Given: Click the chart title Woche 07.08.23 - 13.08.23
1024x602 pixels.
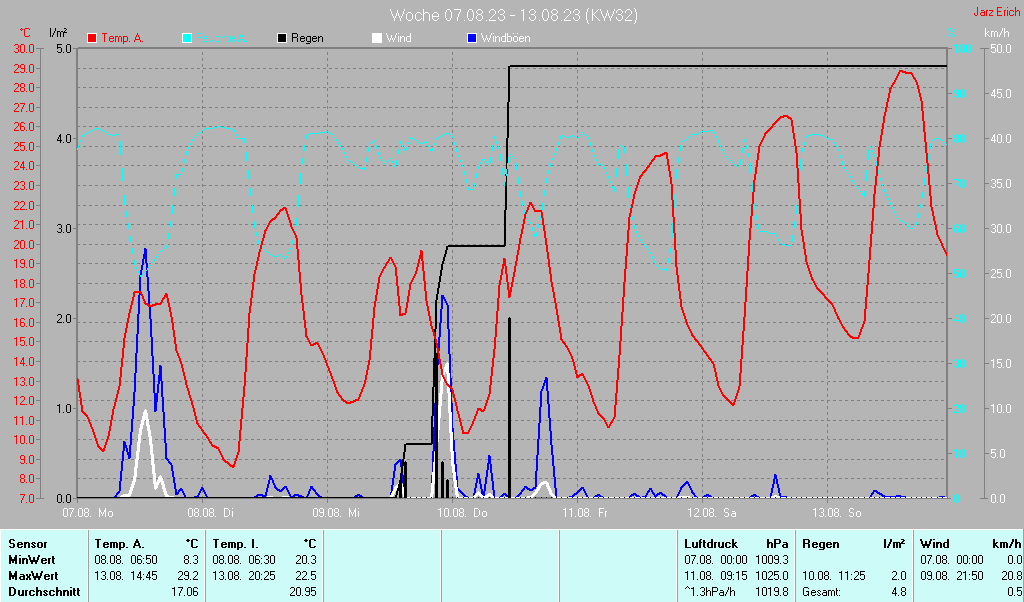Looking at the screenshot, I should pyautogui.click(x=513, y=15).
